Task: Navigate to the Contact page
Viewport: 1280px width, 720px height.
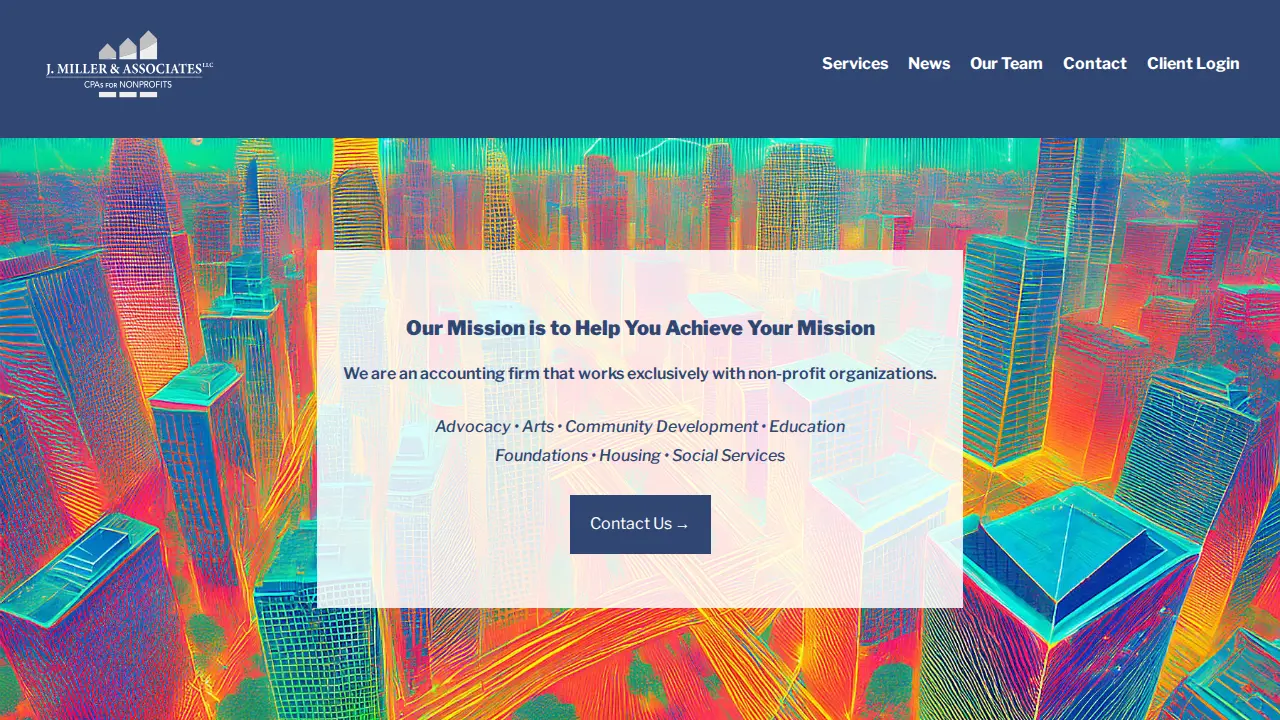Action: coord(1095,64)
